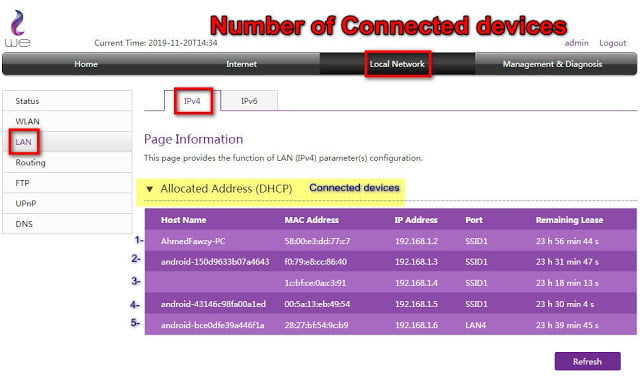
Task: Click the WE logo icon
Action: click(x=18, y=29)
